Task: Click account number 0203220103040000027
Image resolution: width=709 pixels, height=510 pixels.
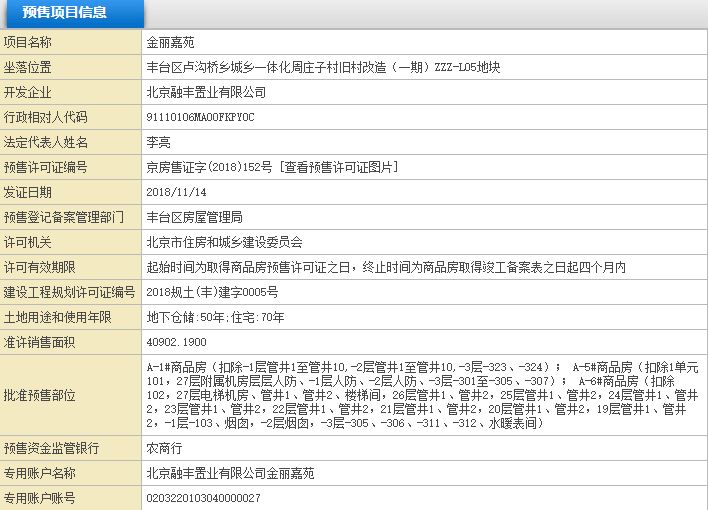Action: point(203,498)
